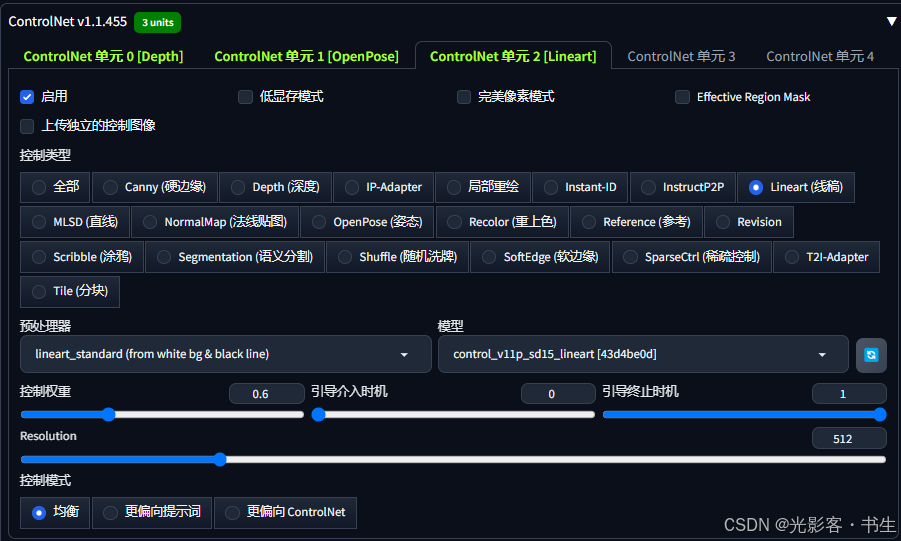Select SparseCtrl (稀疏控制) control type
Screen dimensions: 901x541
(x=692, y=257)
